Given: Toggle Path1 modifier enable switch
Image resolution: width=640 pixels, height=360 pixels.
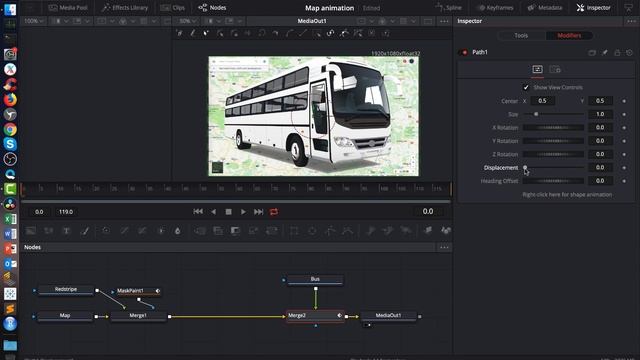Looking at the screenshot, I should 463,52.
